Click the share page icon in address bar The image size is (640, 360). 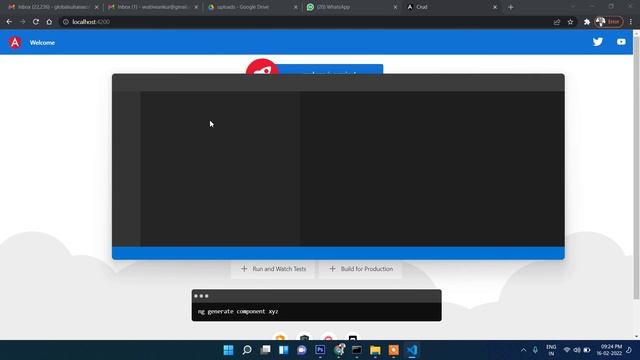[557, 22]
